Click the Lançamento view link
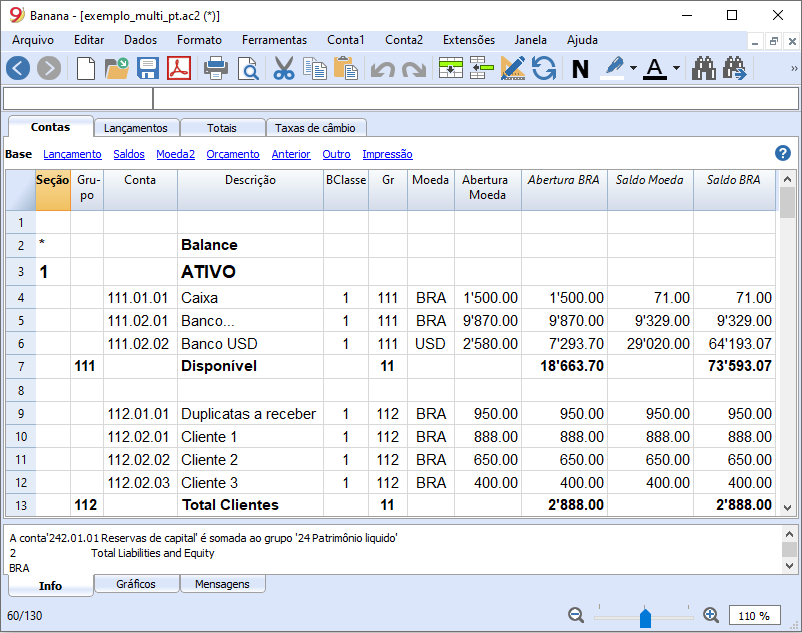 (72, 154)
